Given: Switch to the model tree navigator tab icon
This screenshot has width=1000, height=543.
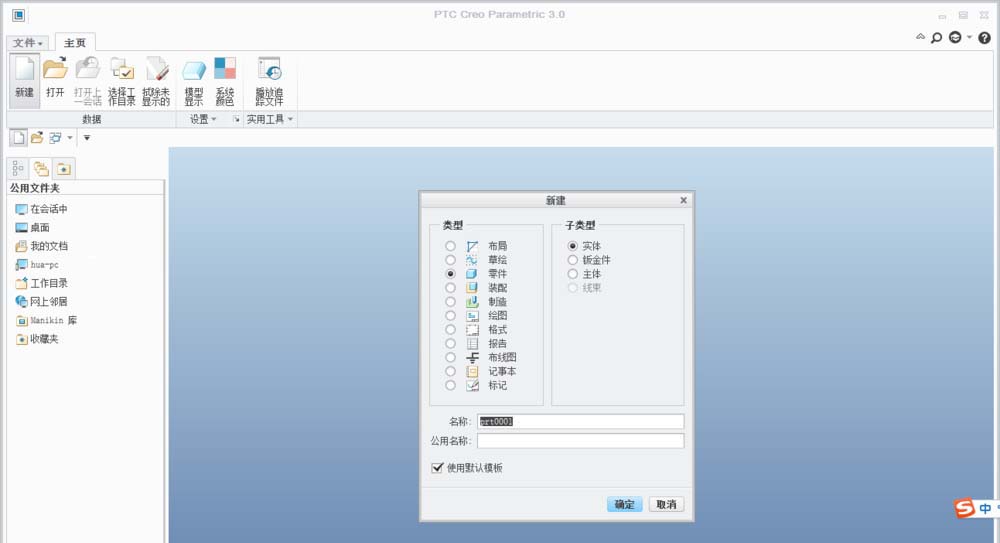Looking at the screenshot, I should [x=18, y=168].
